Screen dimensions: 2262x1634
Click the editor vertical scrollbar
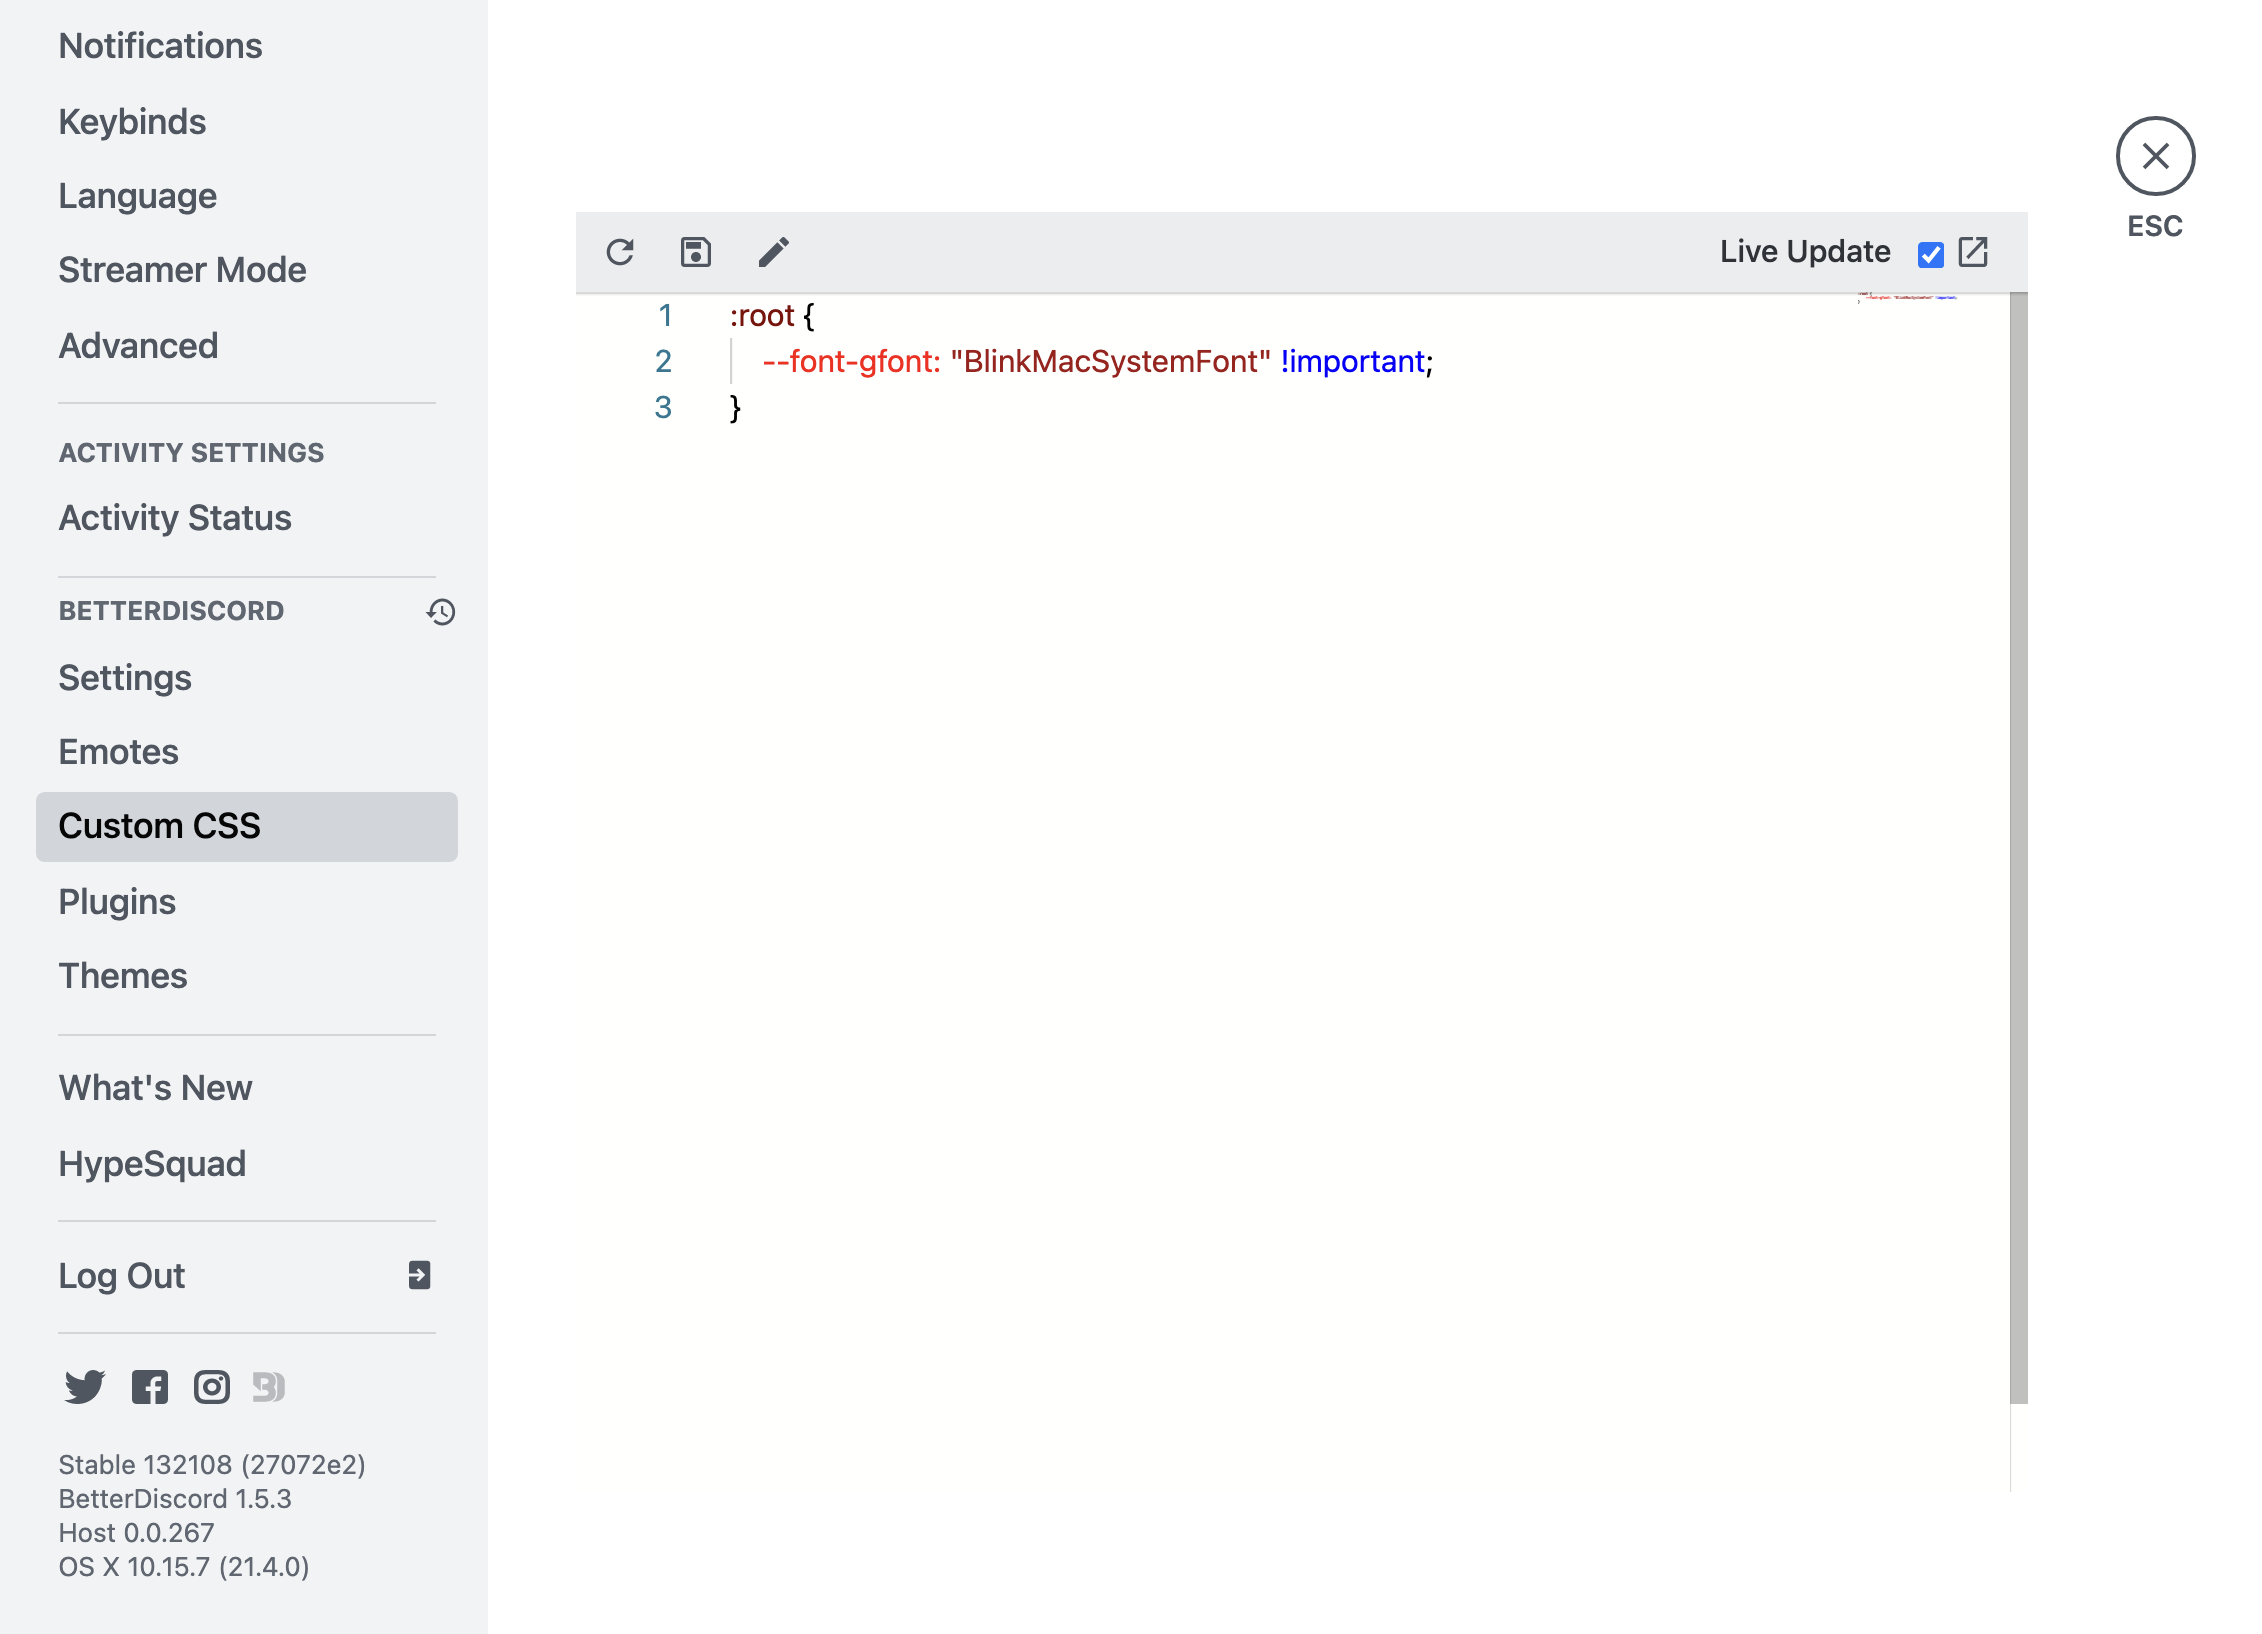[2018, 850]
